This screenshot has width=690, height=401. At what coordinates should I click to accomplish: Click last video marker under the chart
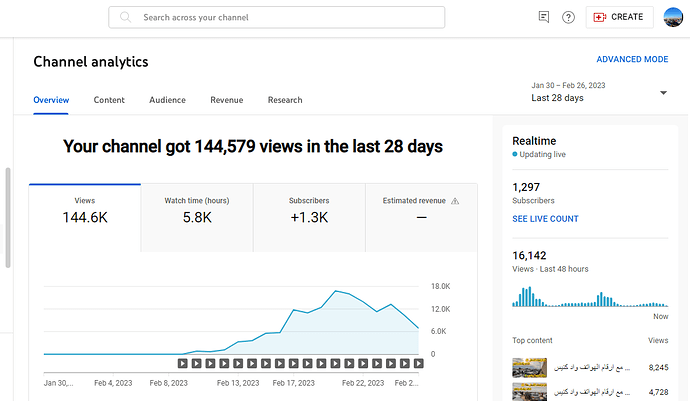(x=418, y=363)
